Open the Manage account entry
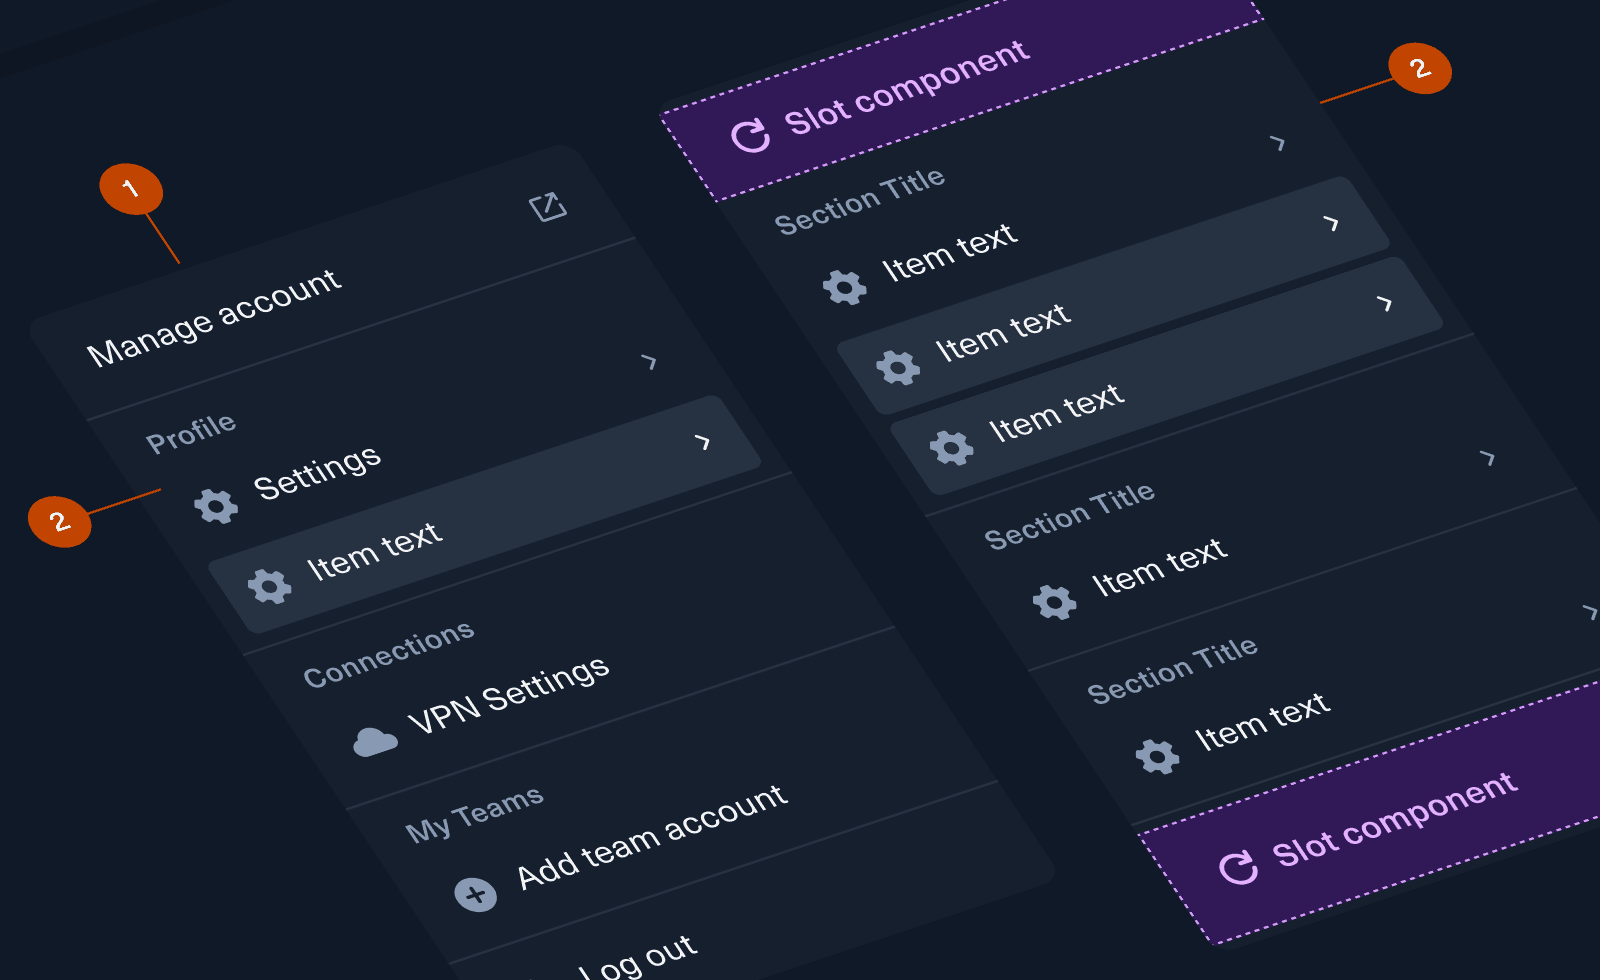Viewport: 1600px width, 980px height. pos(214,318)
